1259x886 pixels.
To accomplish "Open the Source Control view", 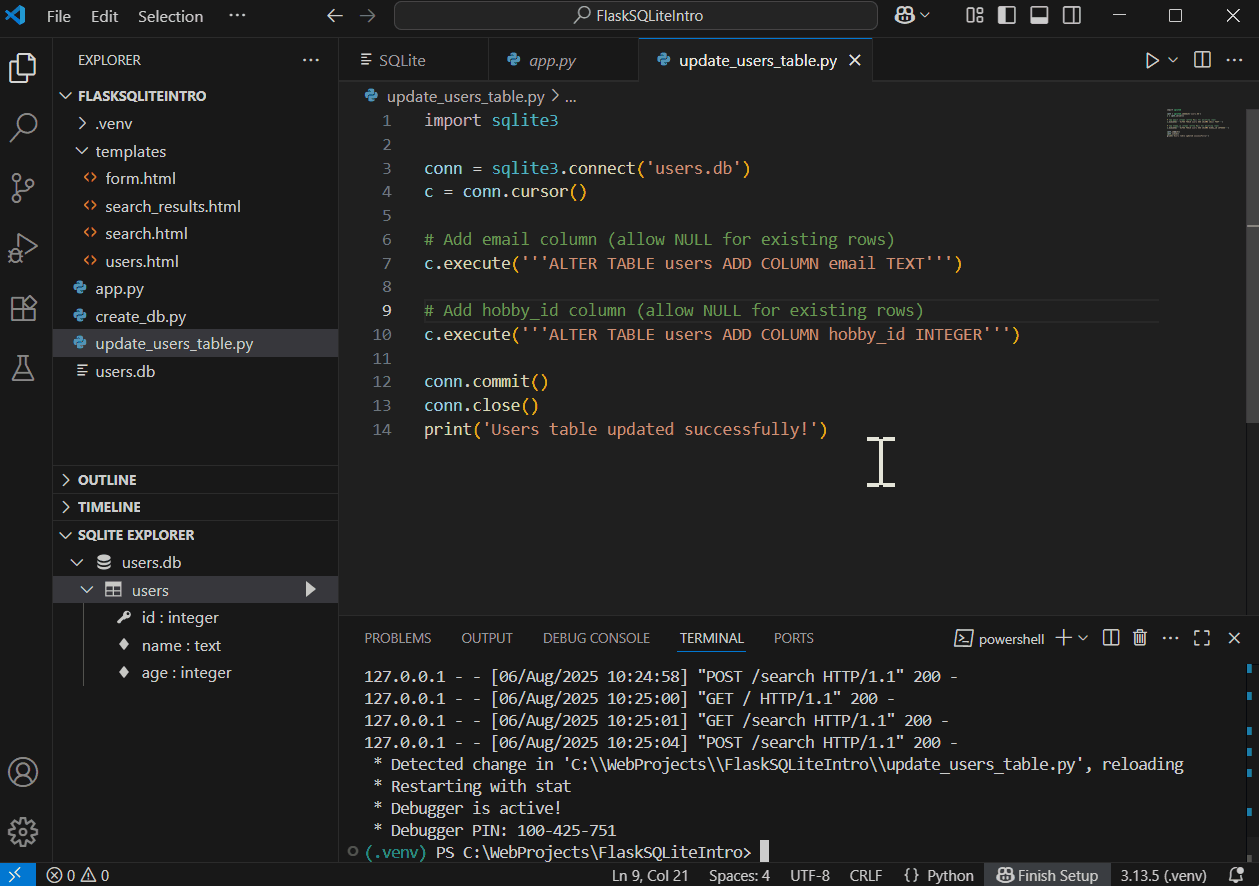I will click(23, 187).
